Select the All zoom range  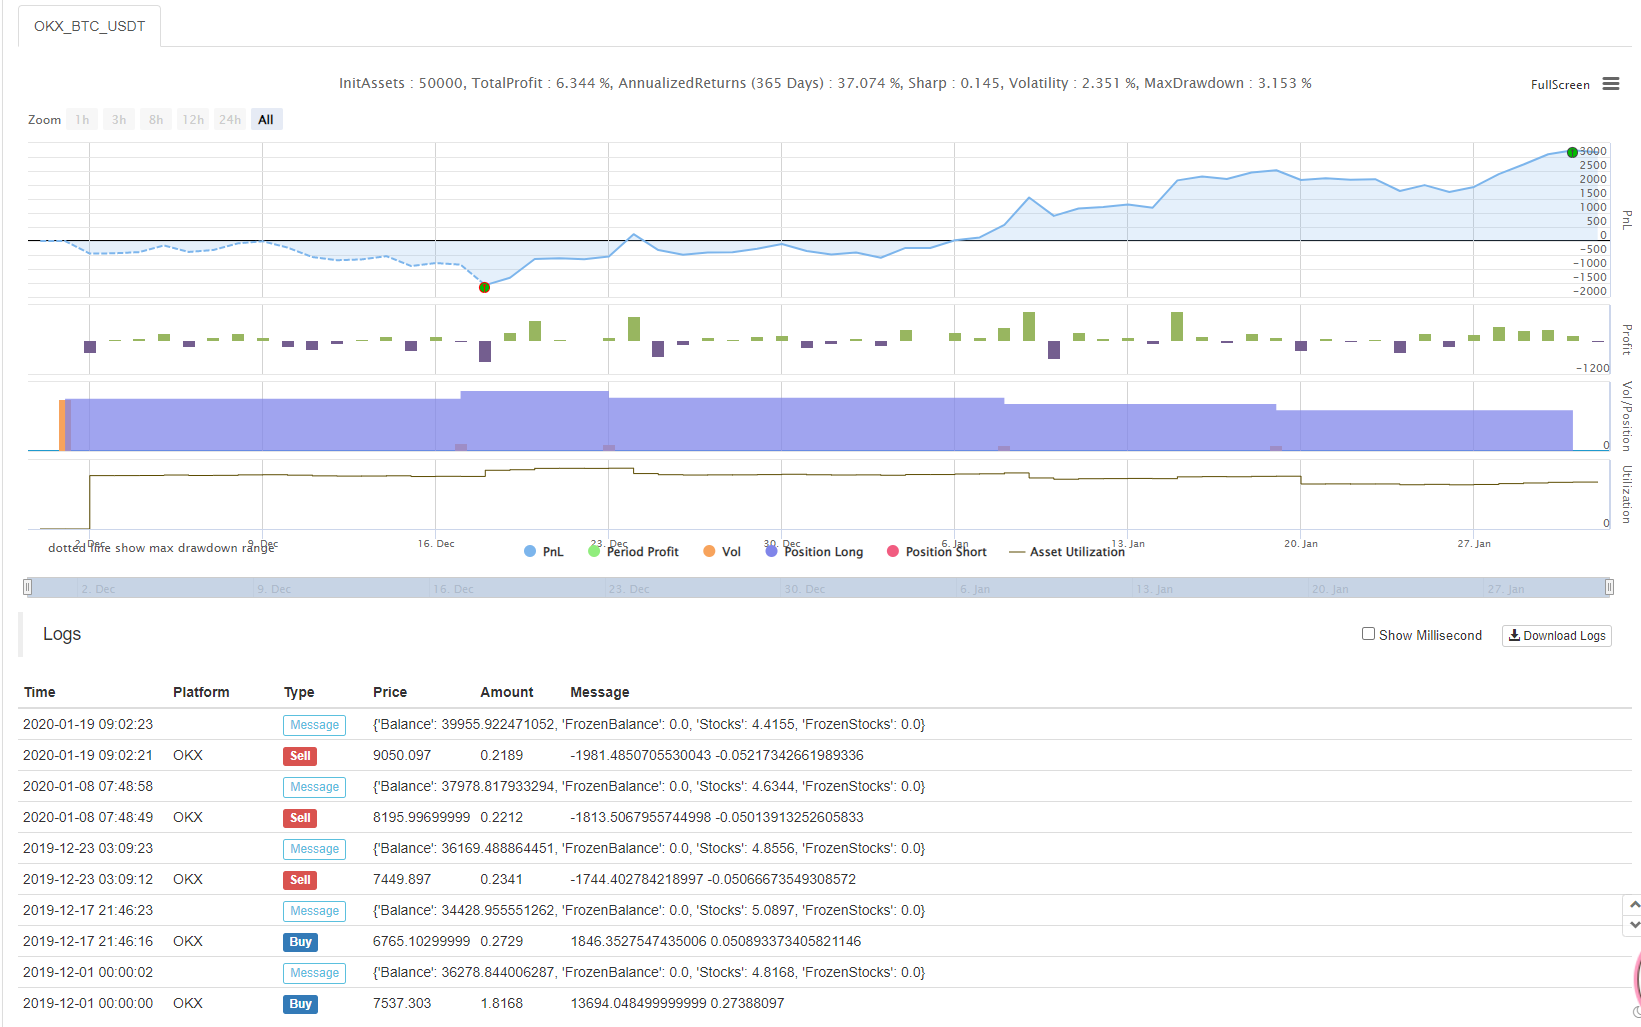tap(266, 120)
